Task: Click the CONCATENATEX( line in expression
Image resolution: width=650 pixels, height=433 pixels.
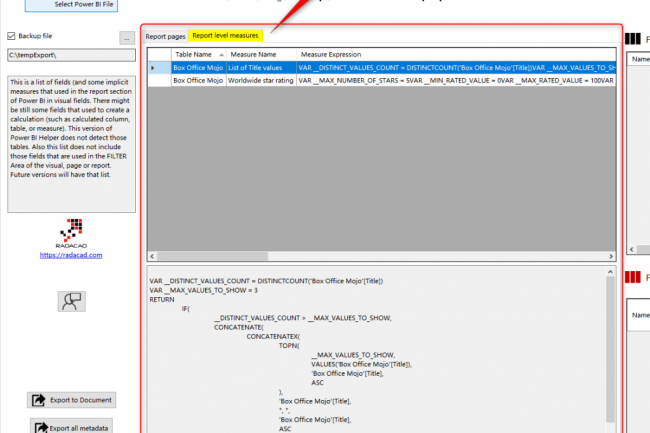Action: click(x=273, y=336)
